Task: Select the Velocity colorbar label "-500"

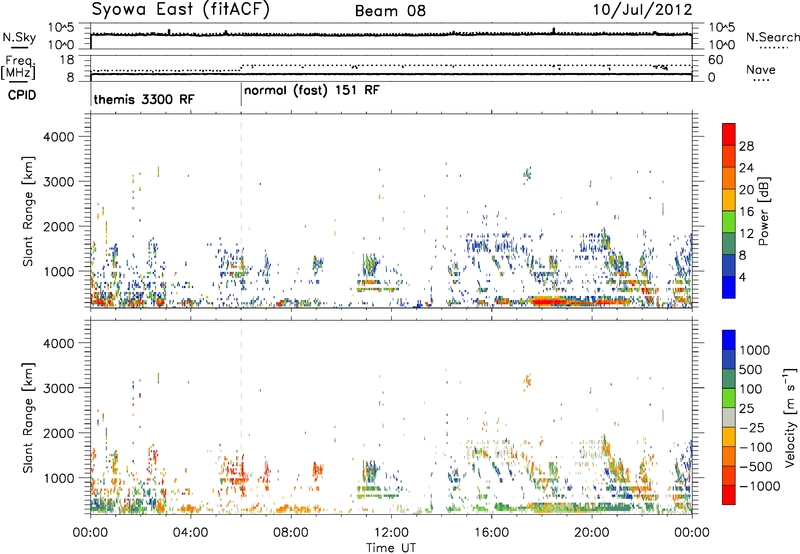Action: point(756,467)
